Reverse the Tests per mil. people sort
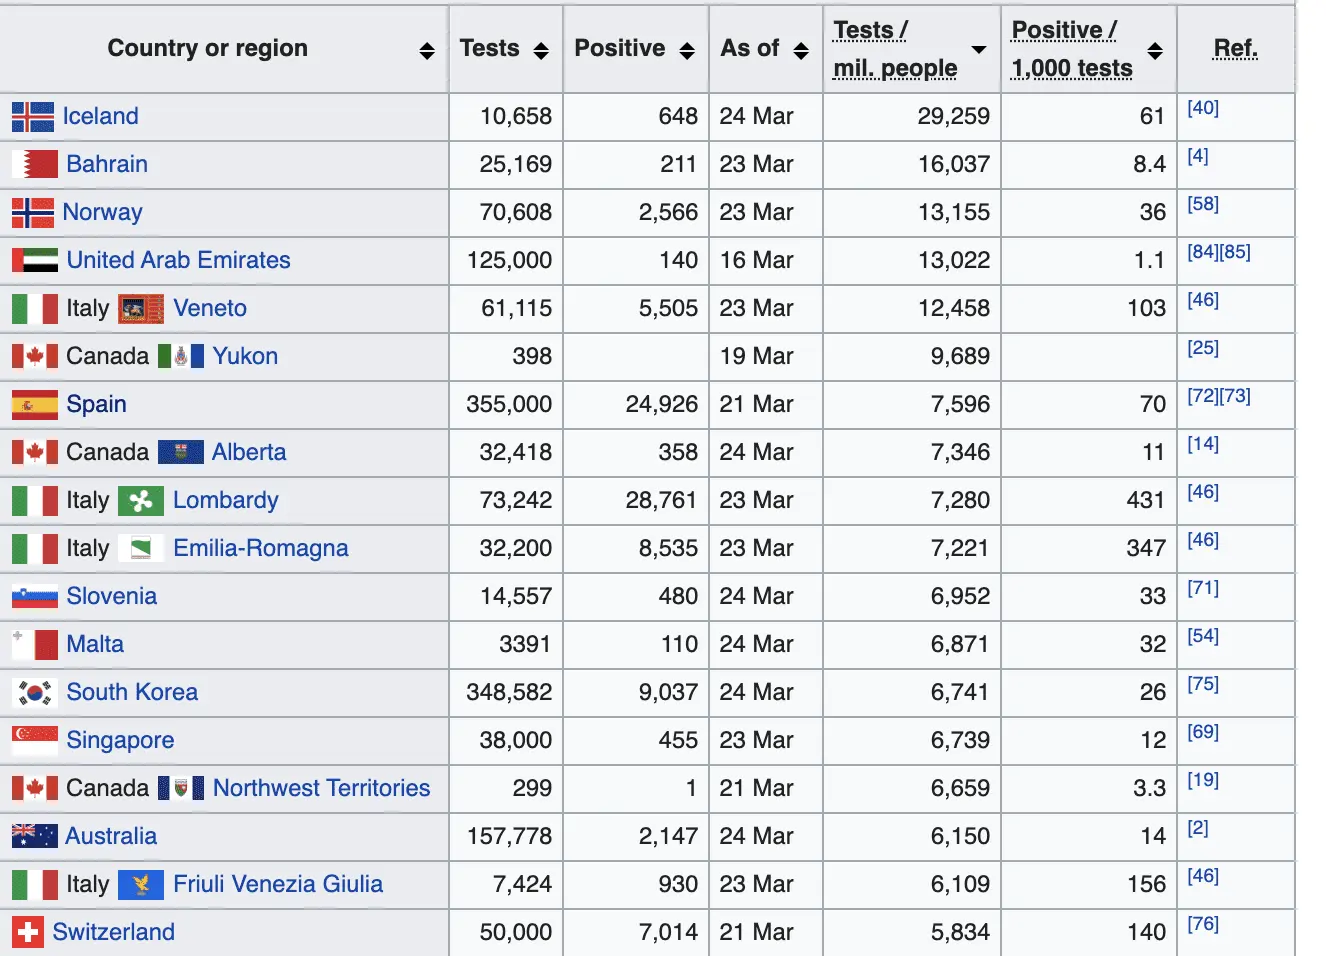The height and width of the screenshot is (956, 1326). tap(979, 50)
